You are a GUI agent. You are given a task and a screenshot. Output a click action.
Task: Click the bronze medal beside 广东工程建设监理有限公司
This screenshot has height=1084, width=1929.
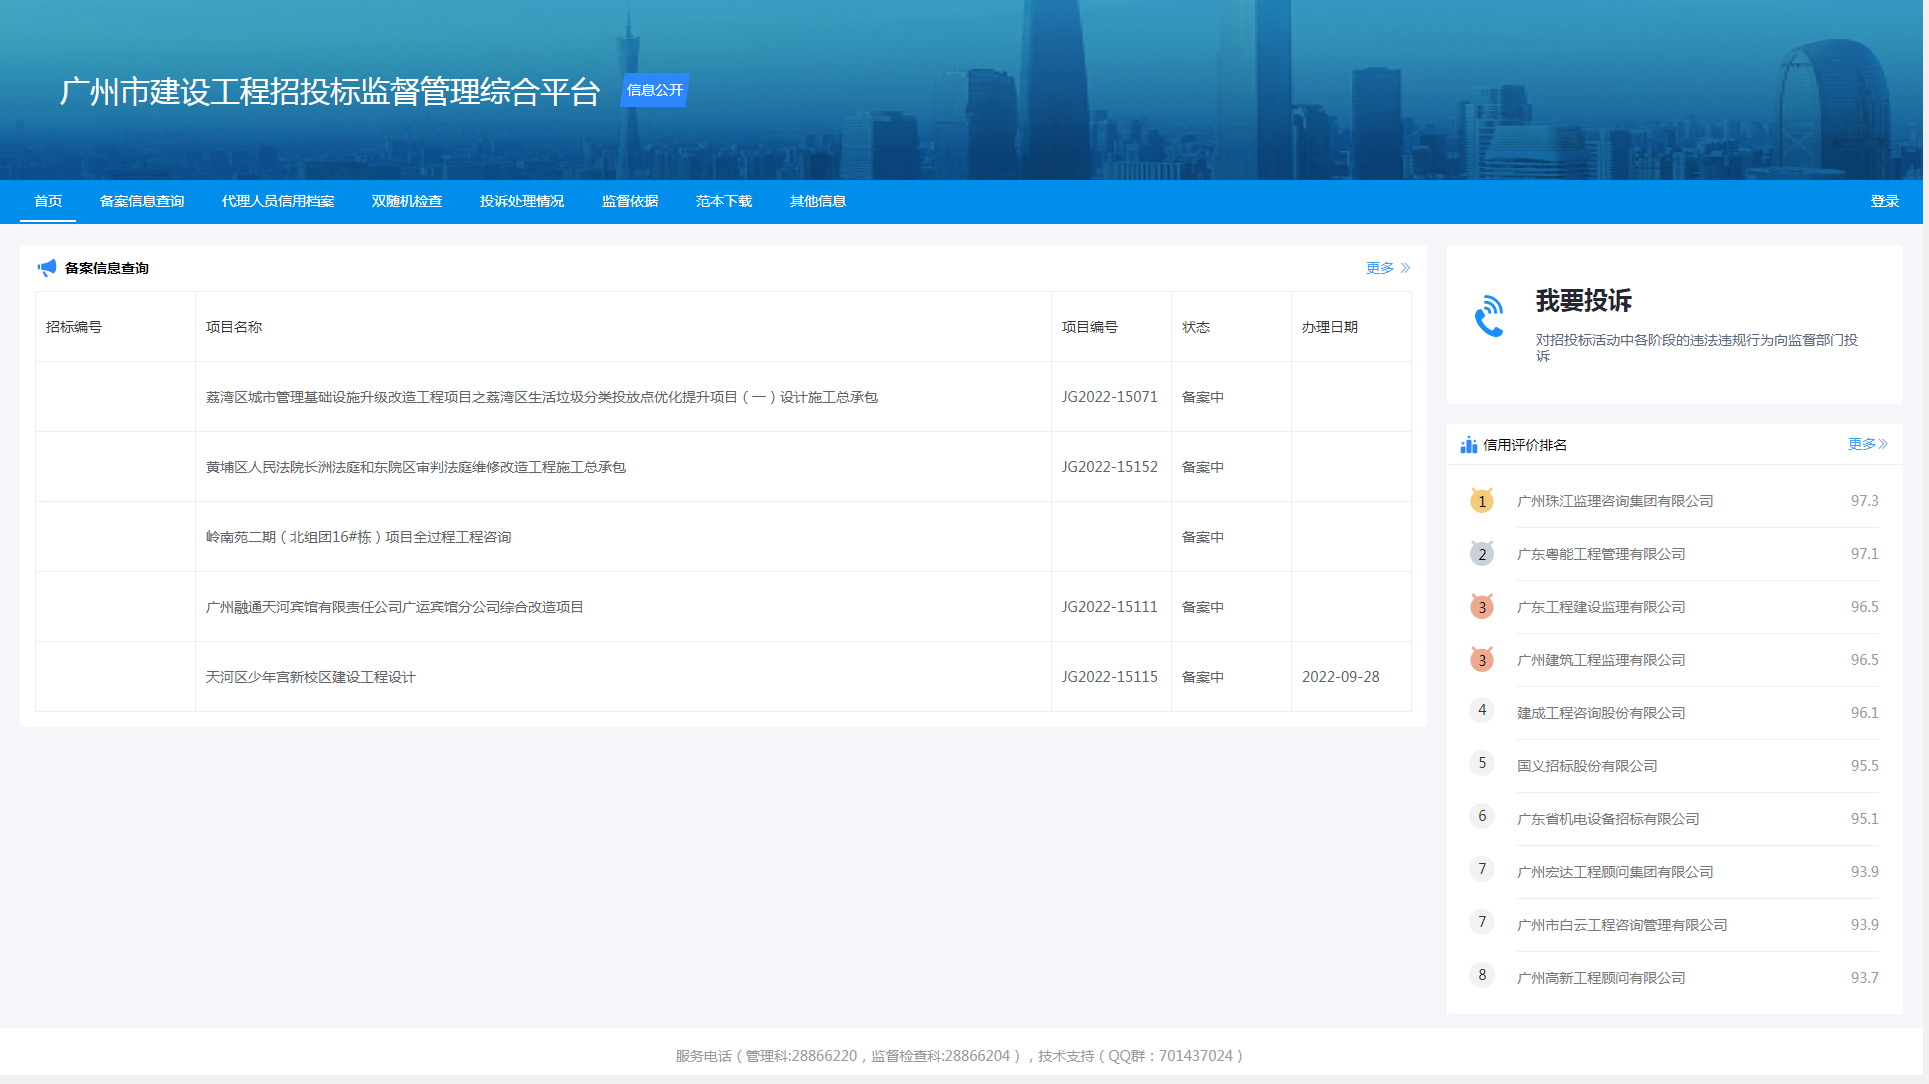(1481, 607)
